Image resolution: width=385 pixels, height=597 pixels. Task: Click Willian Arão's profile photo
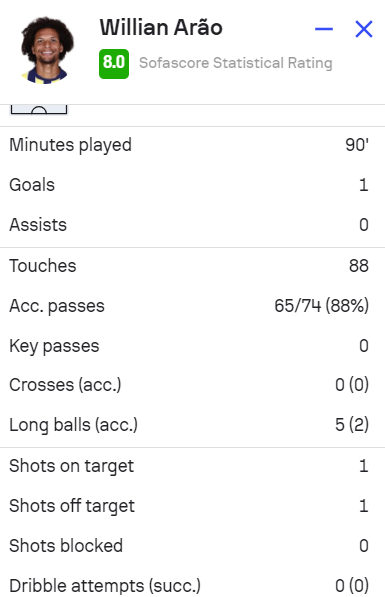tap(47, 50)
